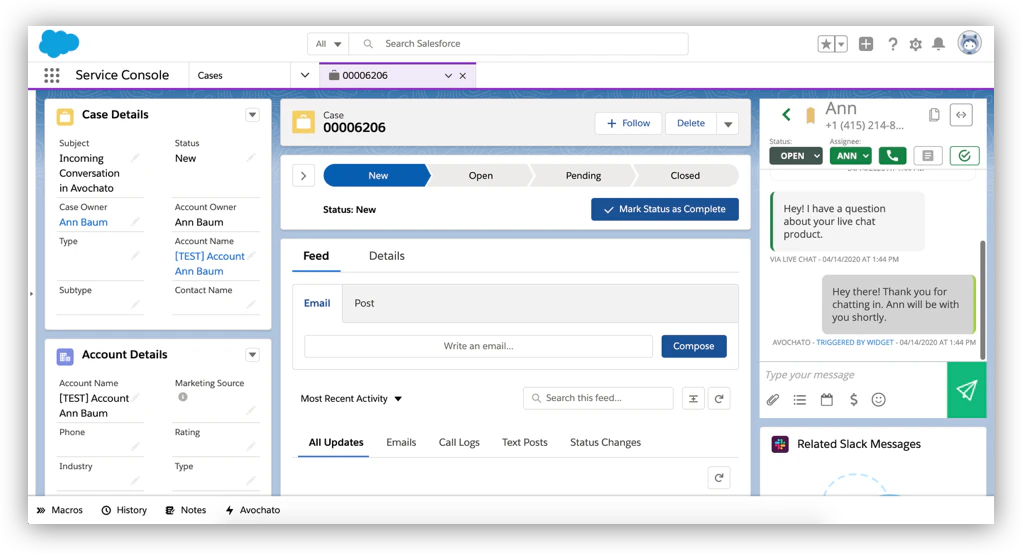Open the Help question mark icon
1022x554 pixels.
[892, 44]
